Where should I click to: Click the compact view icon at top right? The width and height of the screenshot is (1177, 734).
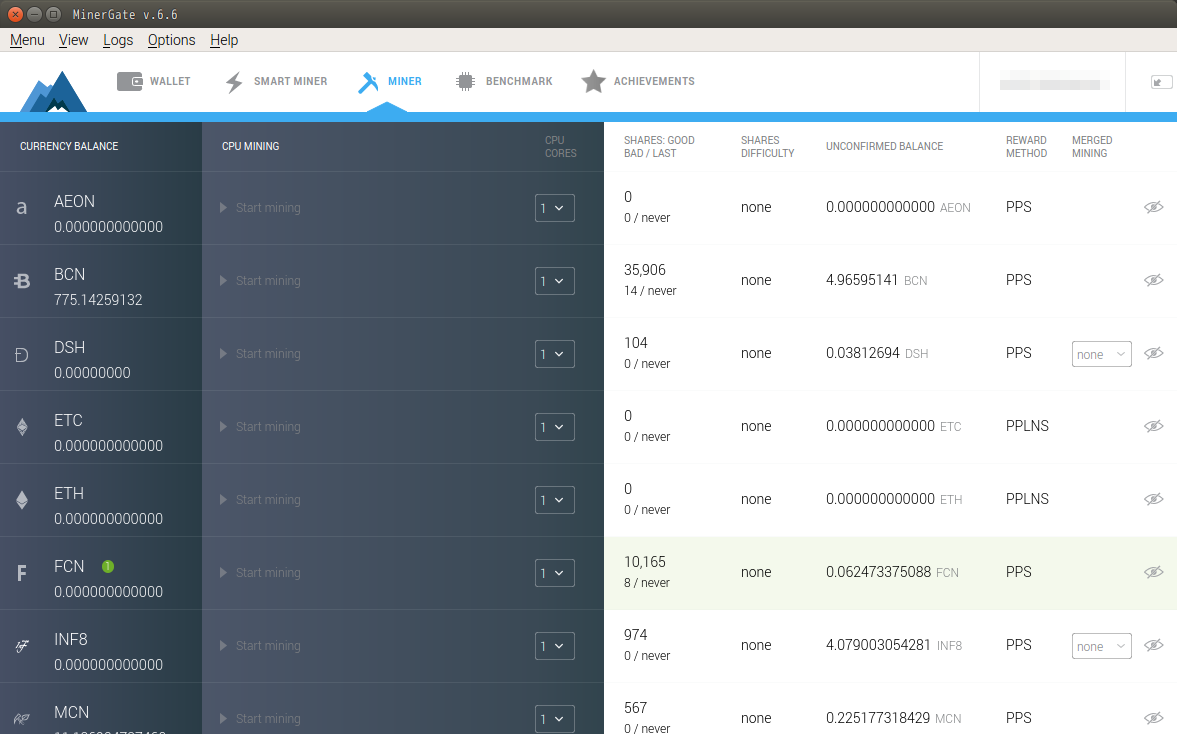pyautogui.click(x=1161, y=82)
